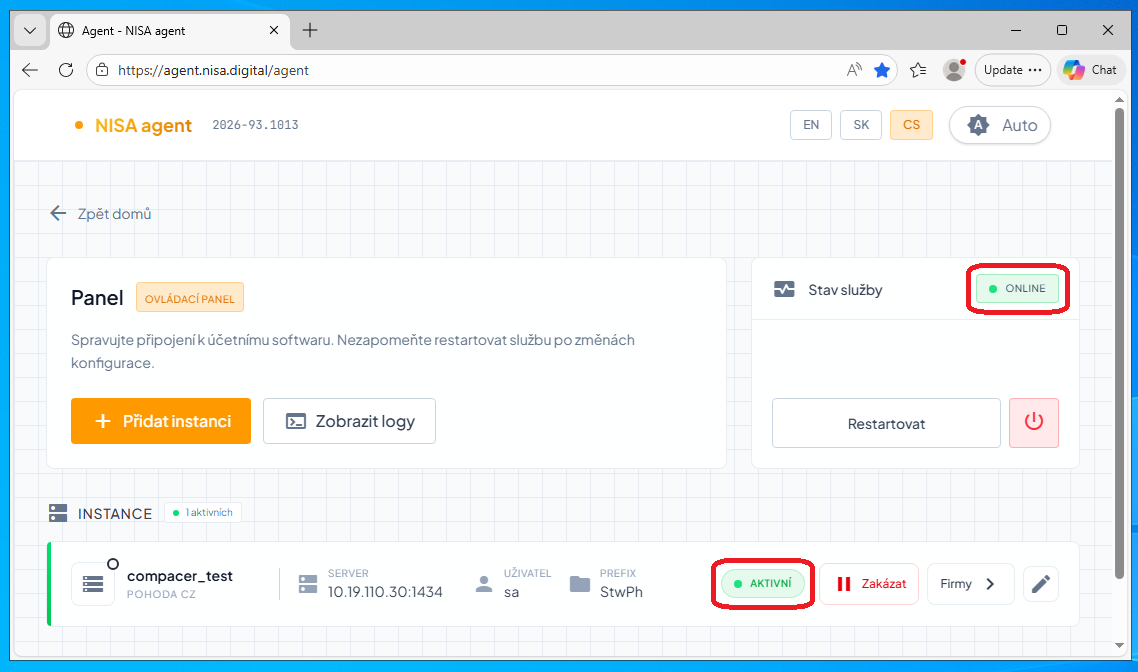The image size is (1138, 672).
Task: Click the favorites star icon in address bar
Action: pyautogui.click(x=881, y=70)
